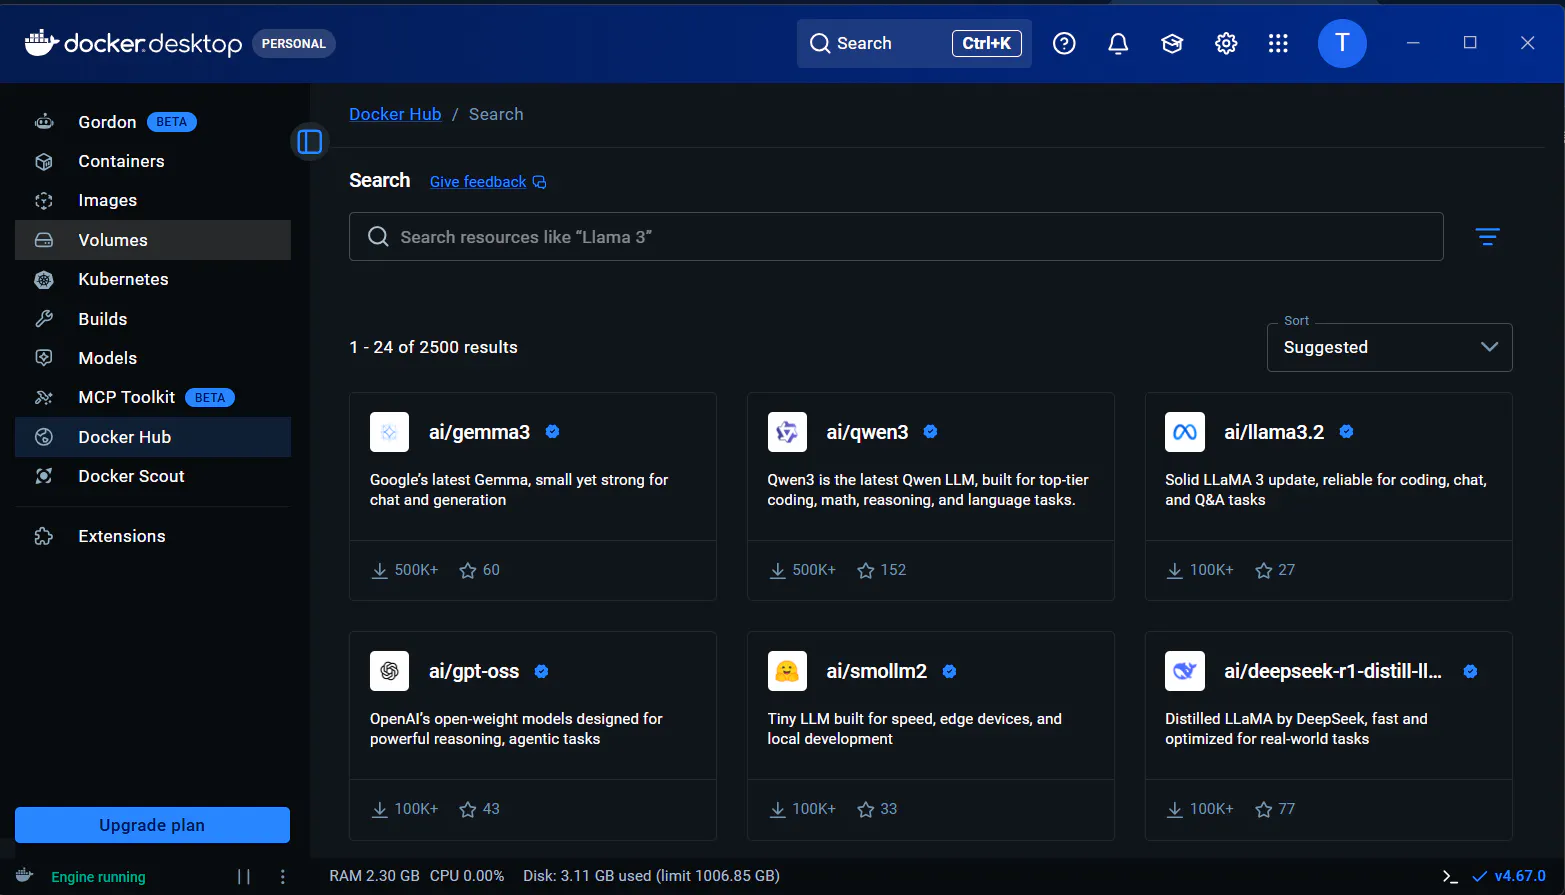Follow the Docker Hub breadcrumb link

click(395, 114)
